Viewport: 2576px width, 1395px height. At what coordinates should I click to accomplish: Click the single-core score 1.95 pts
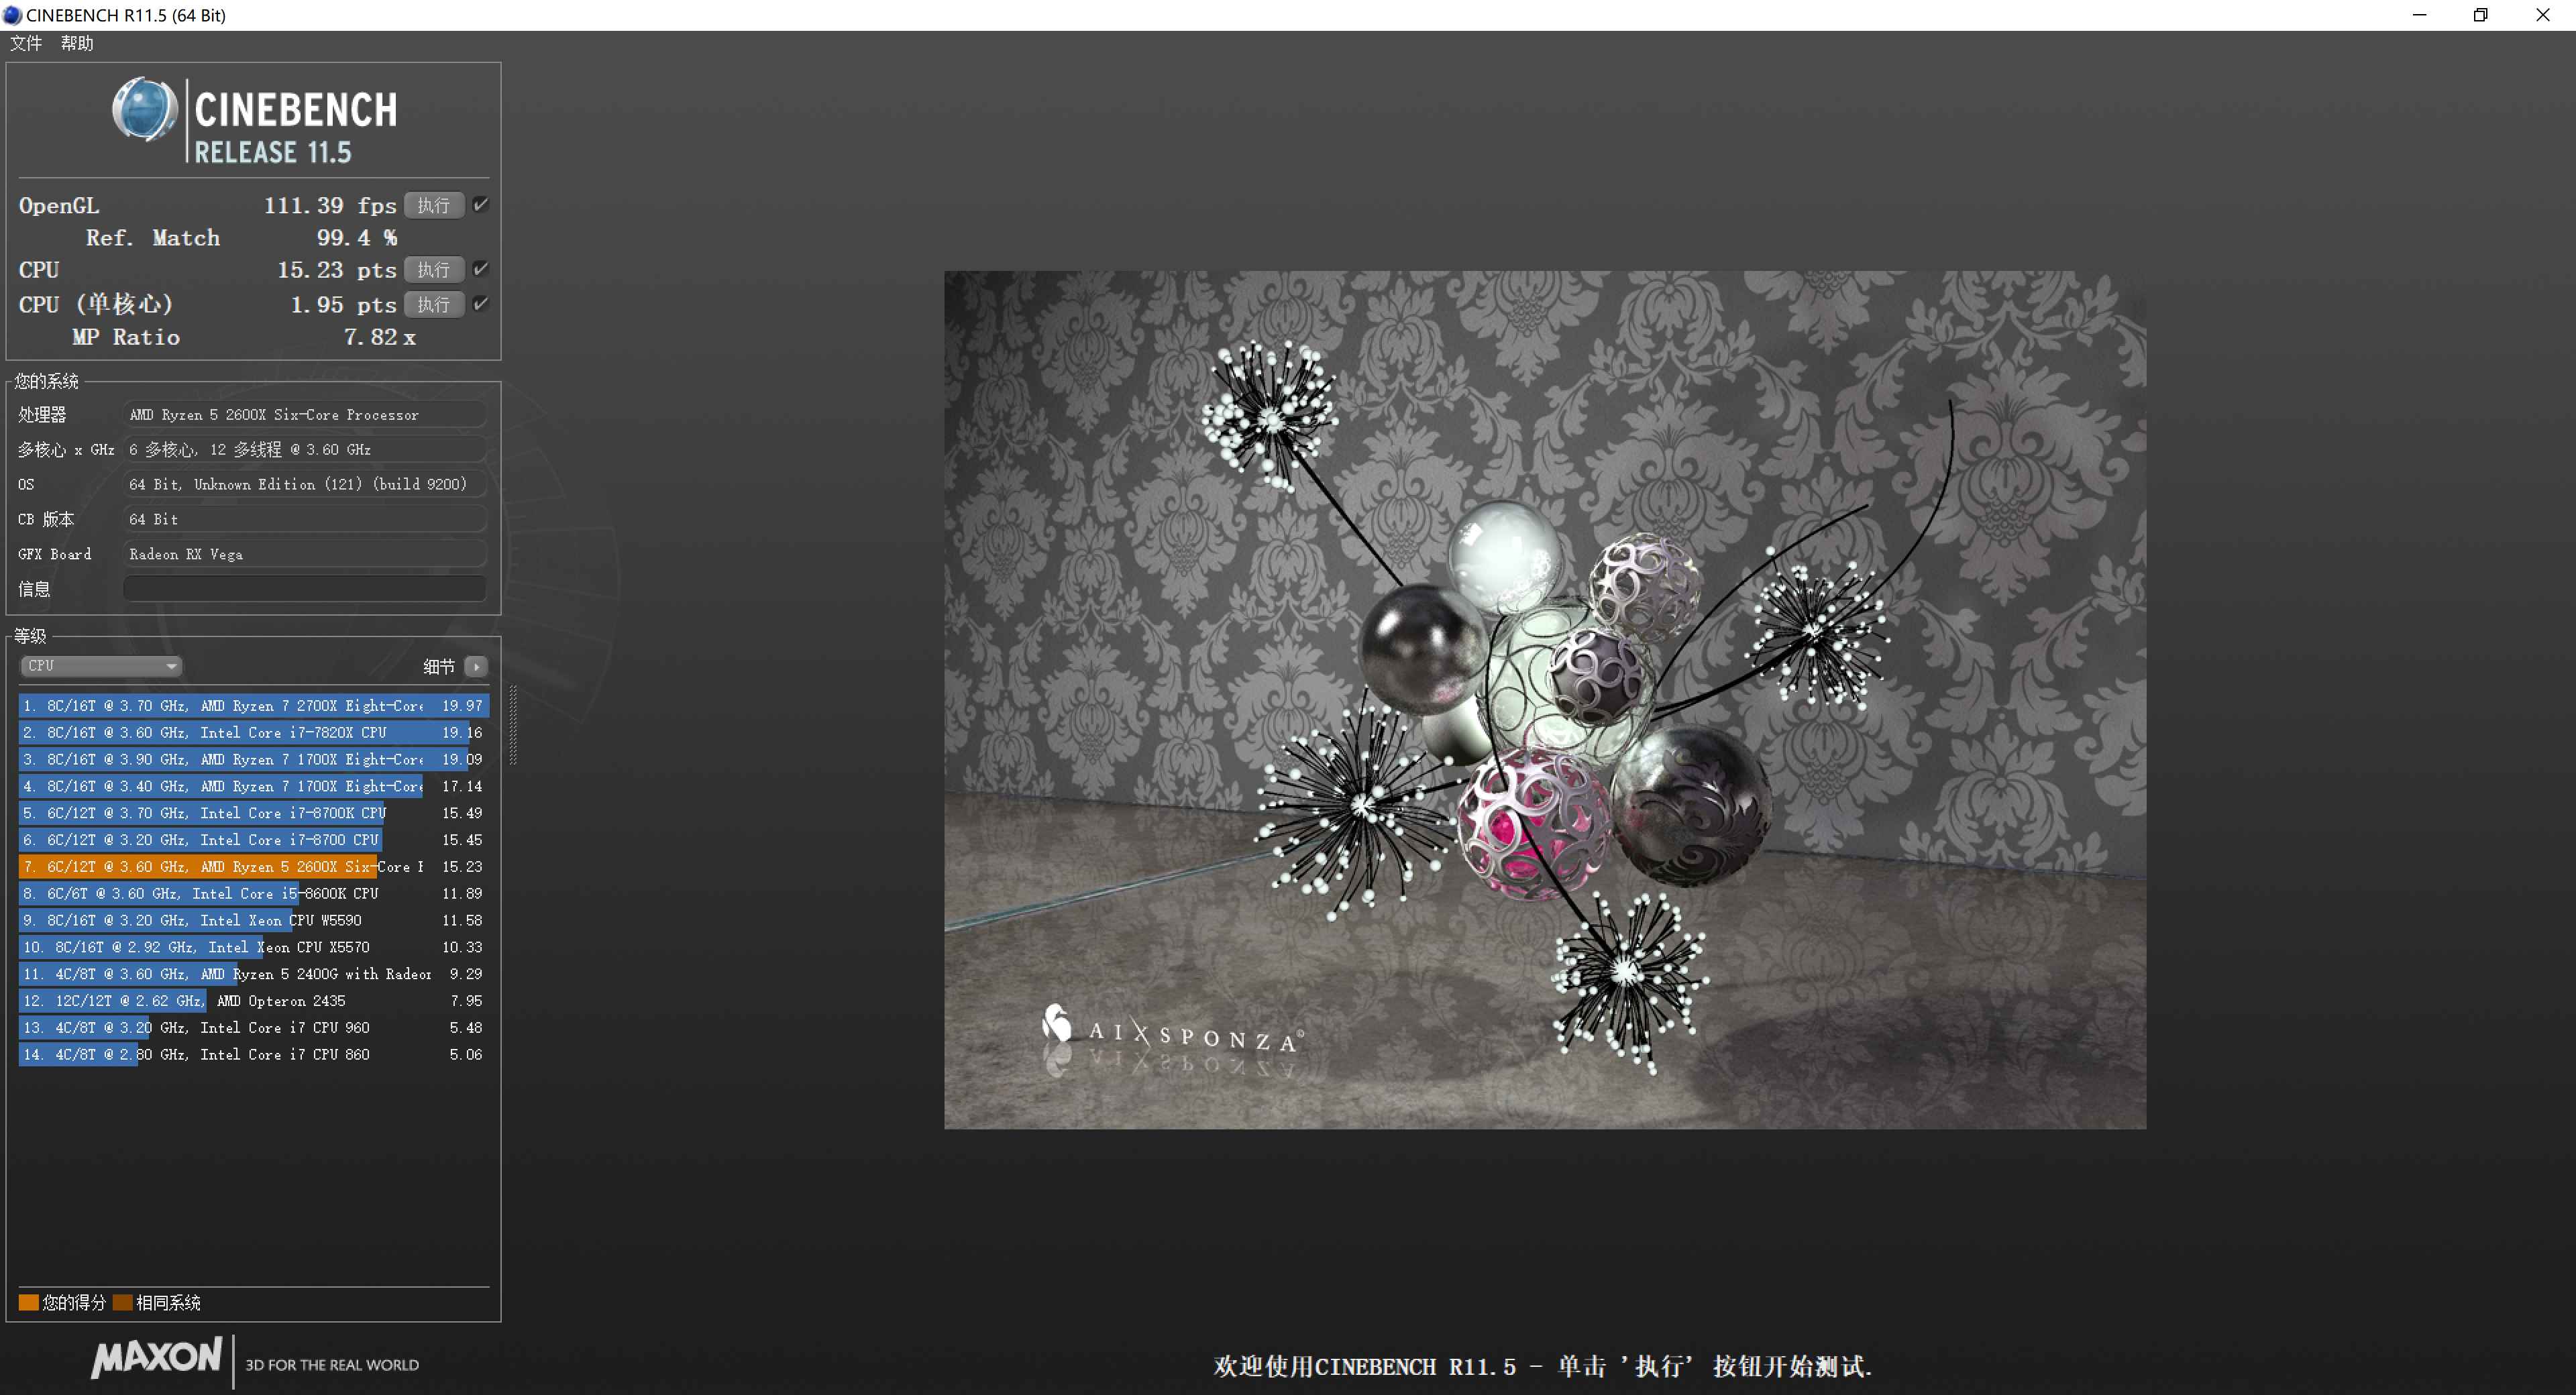point(344,305)
